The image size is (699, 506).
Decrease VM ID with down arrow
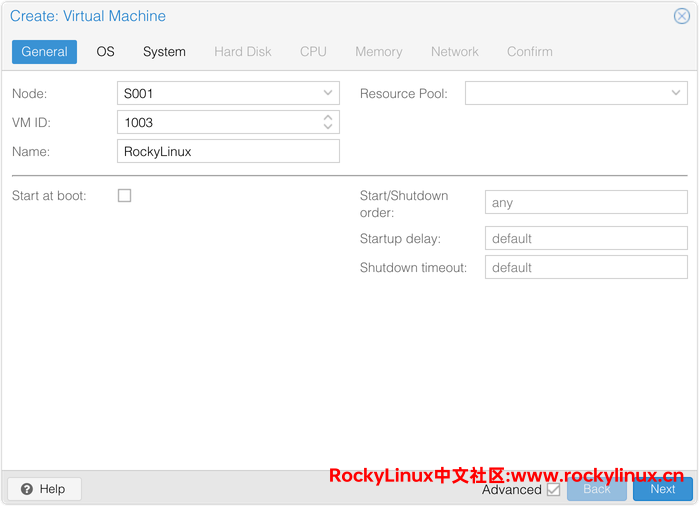[x=328, y=127]
